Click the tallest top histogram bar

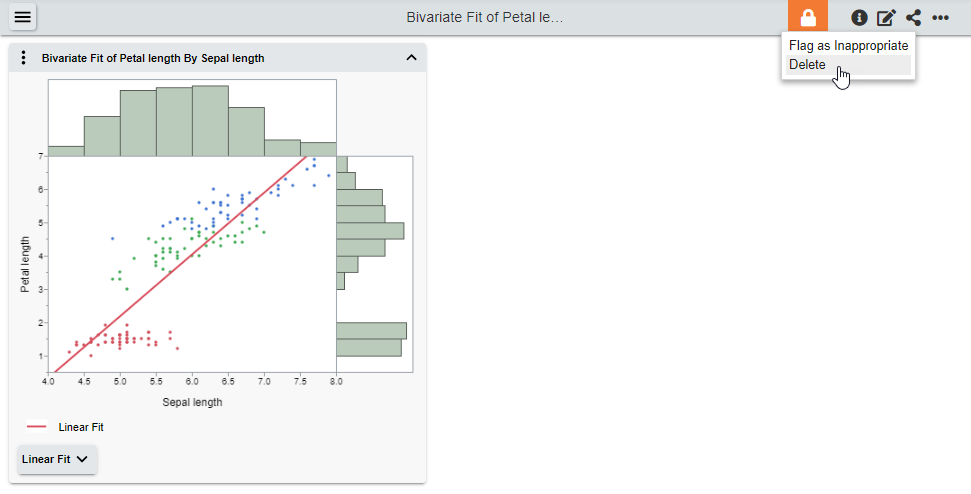[x=210, y=120]
